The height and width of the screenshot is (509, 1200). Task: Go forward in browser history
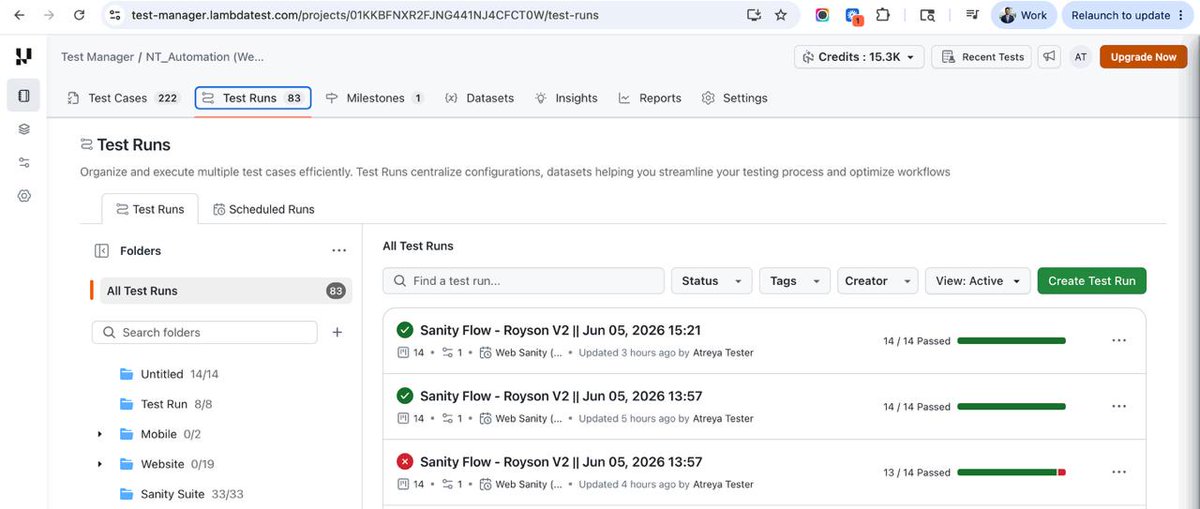(50, 15)
